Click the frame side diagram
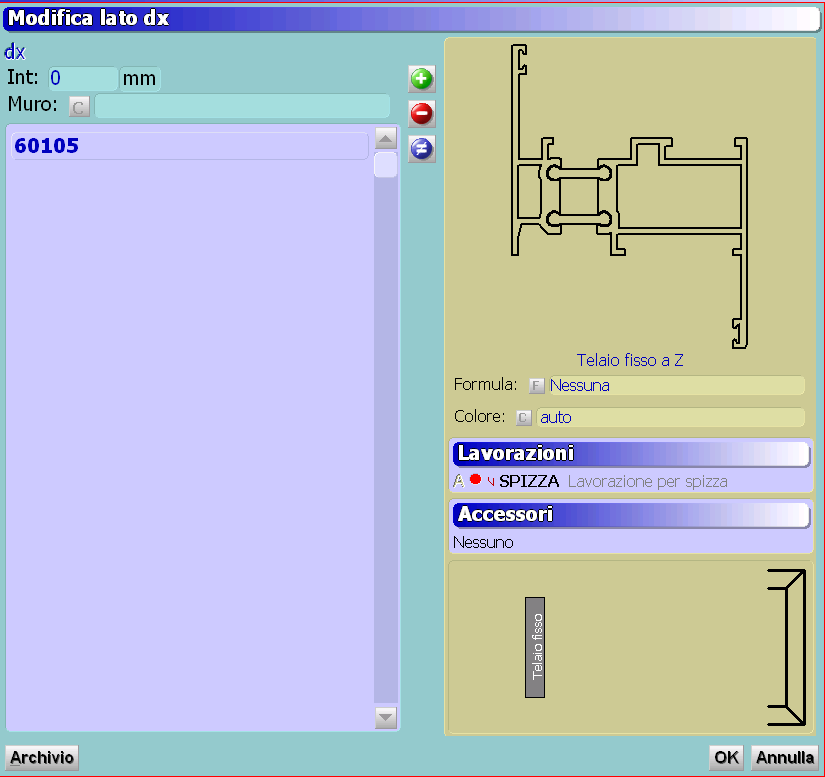Viewport: 825px width, 777px height. coord(787,648)
